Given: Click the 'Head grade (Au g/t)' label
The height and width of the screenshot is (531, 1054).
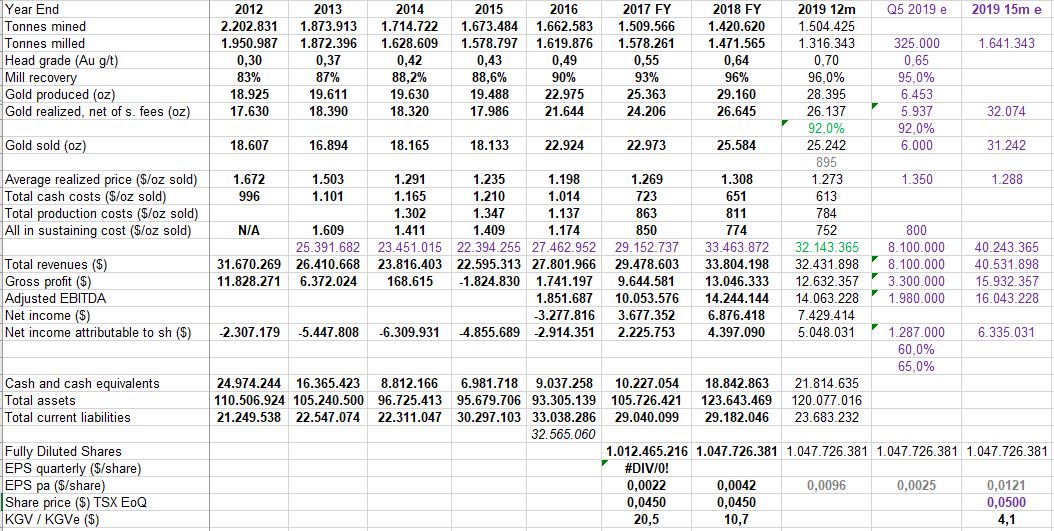Looking at the screenshot, I should 61,60.
